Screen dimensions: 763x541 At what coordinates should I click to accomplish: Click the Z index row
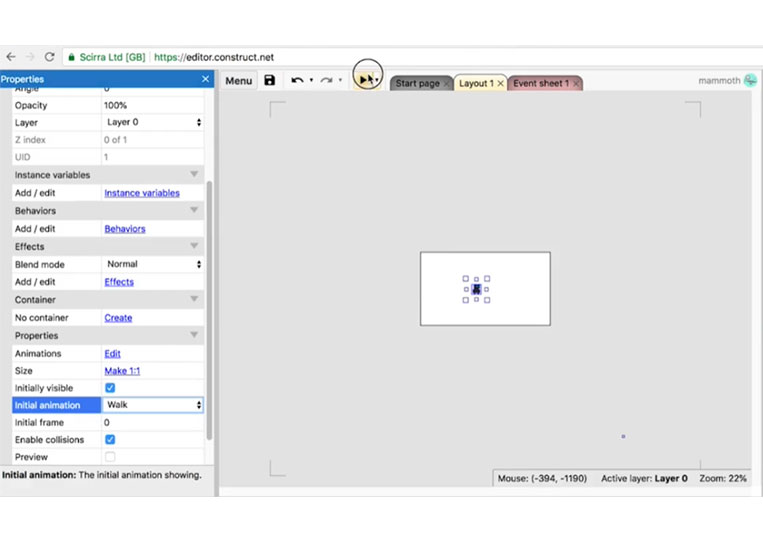(x=108, y=140)
